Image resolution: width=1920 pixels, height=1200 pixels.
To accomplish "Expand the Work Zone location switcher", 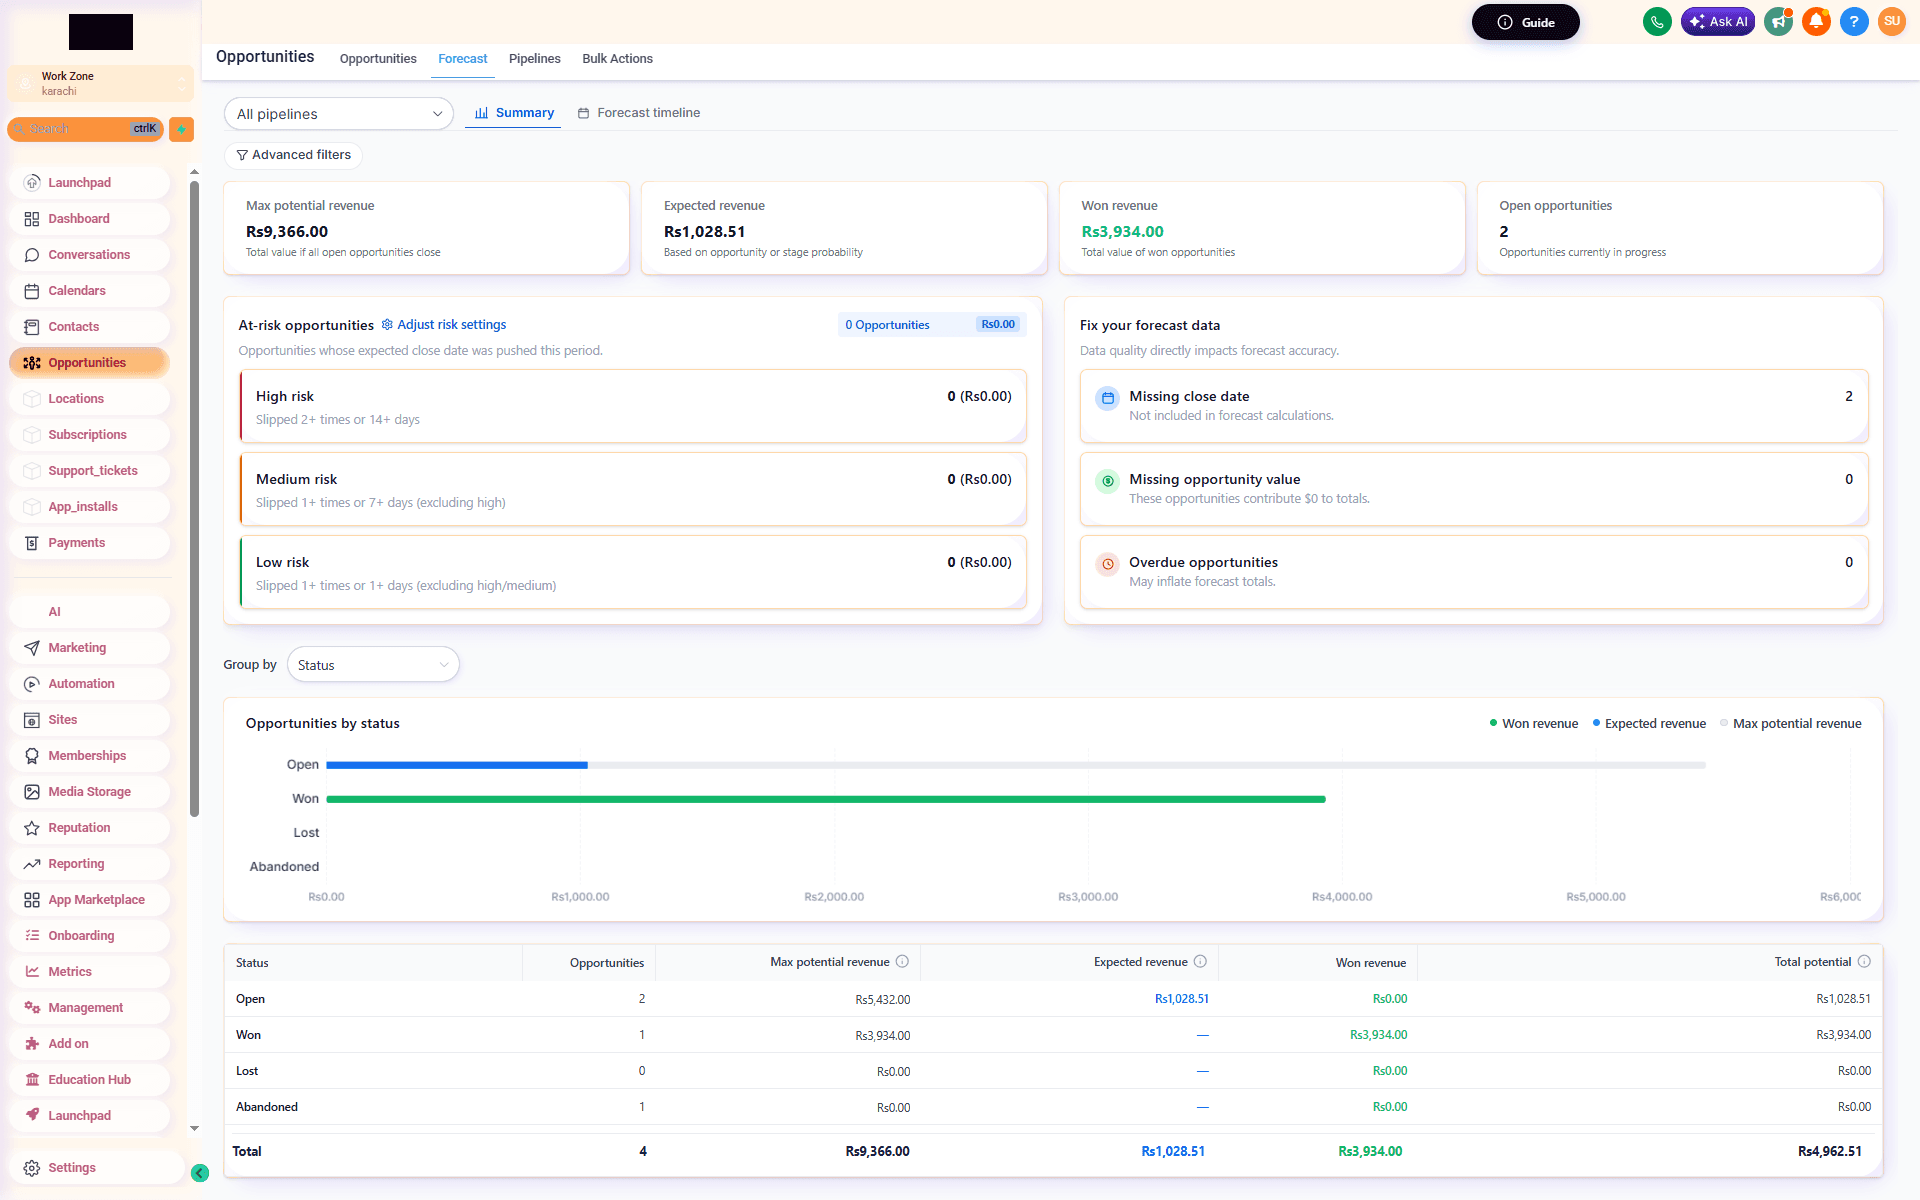I will coord(100,84).
